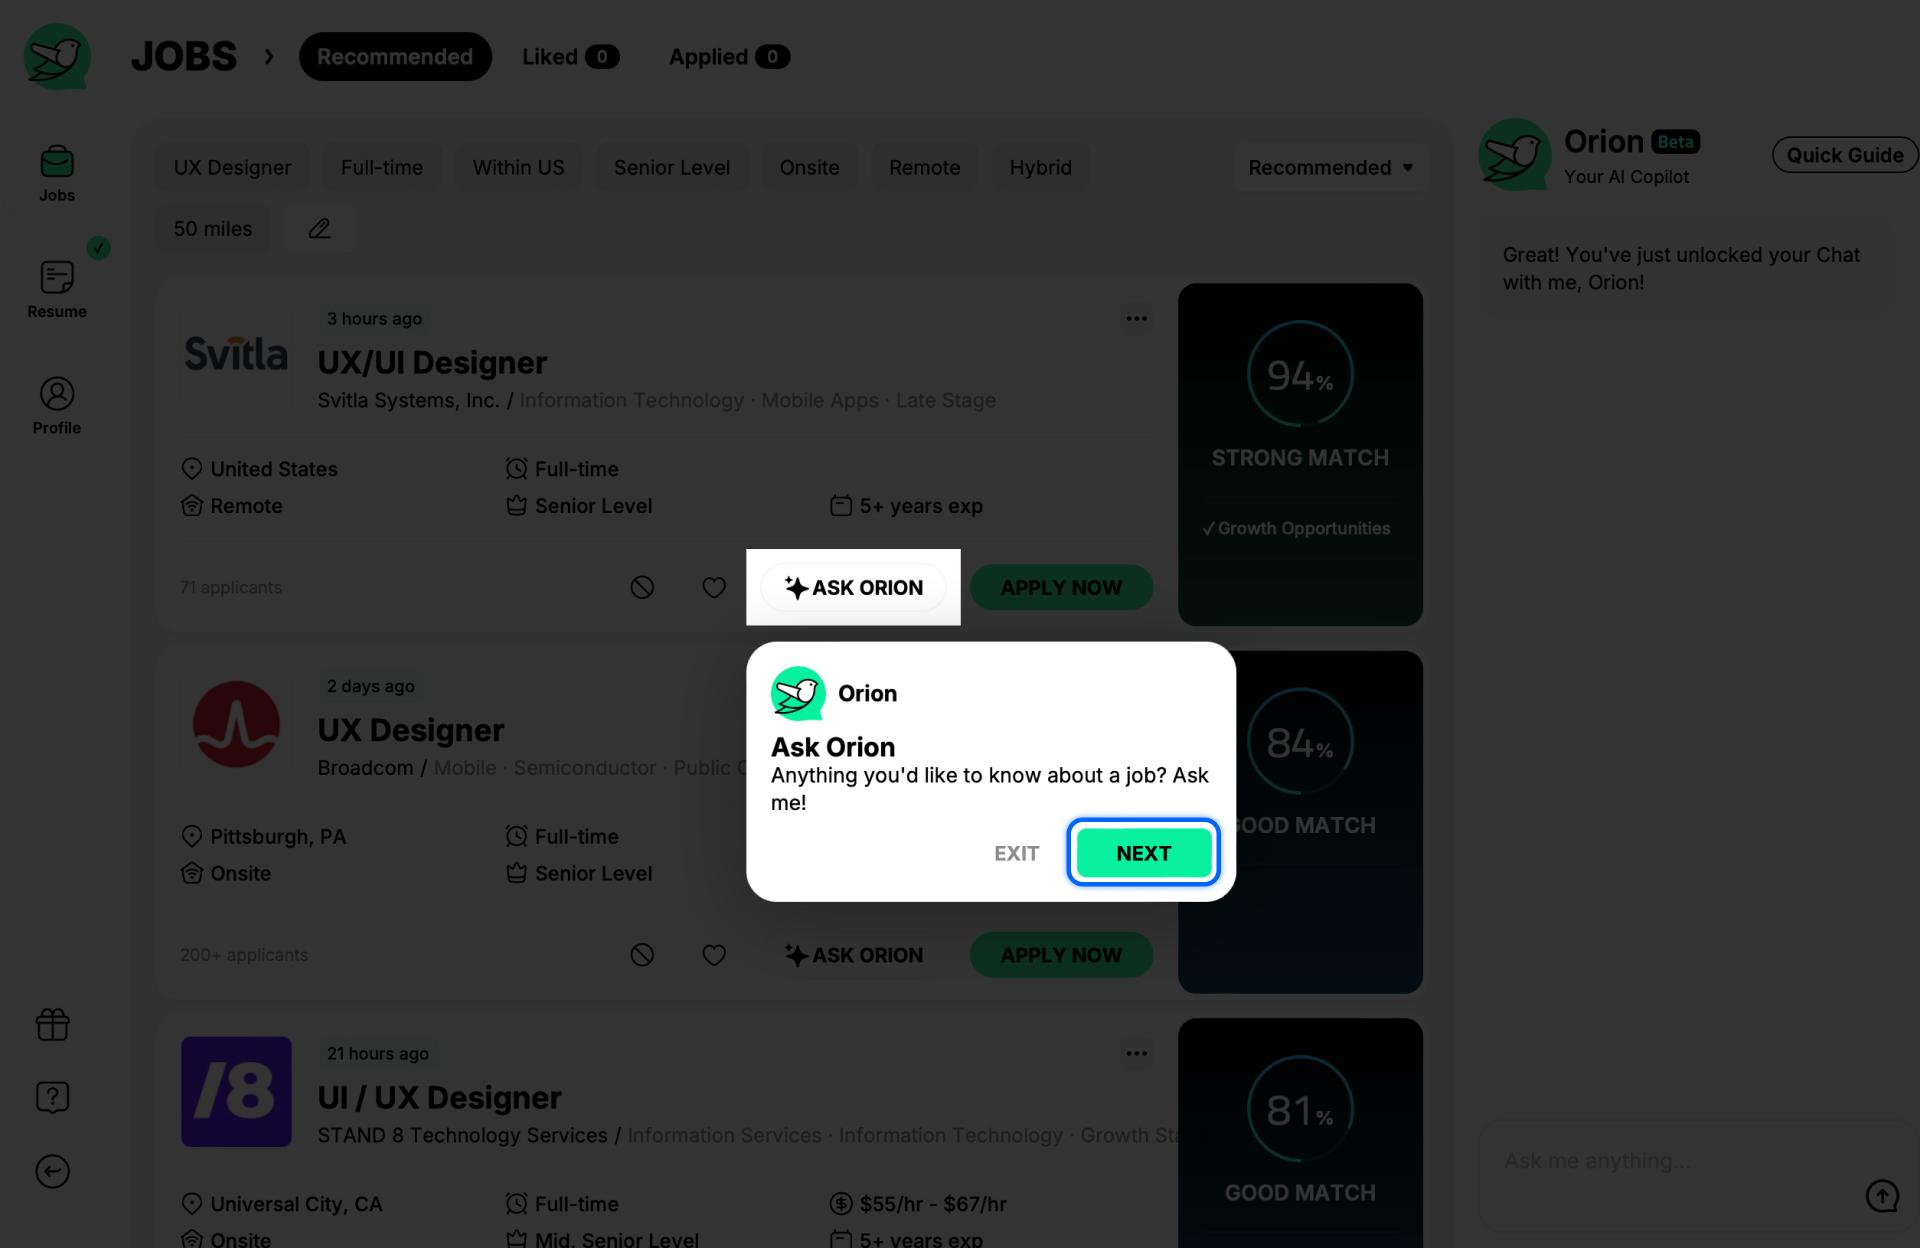
Task: Click the Remote filter tag
Action: [924, 166]
